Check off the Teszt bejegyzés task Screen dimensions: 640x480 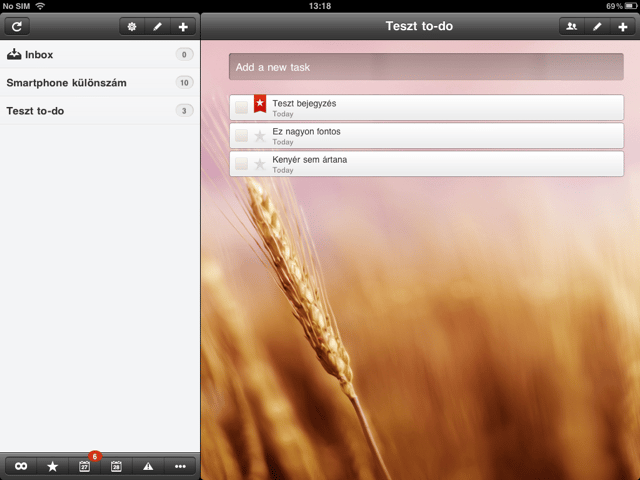(241, 108)
